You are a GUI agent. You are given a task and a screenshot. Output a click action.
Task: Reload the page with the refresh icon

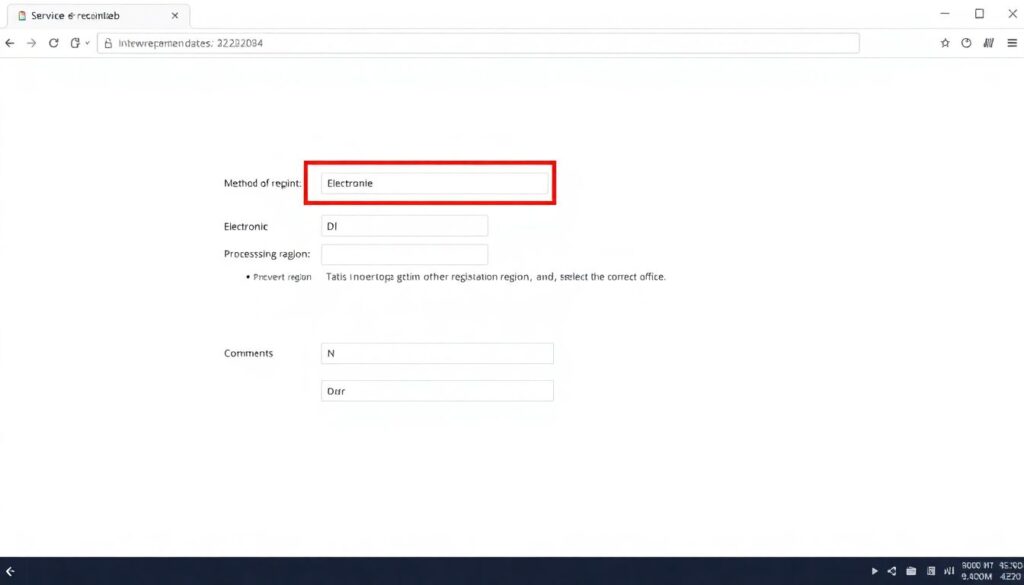point(54,44)
